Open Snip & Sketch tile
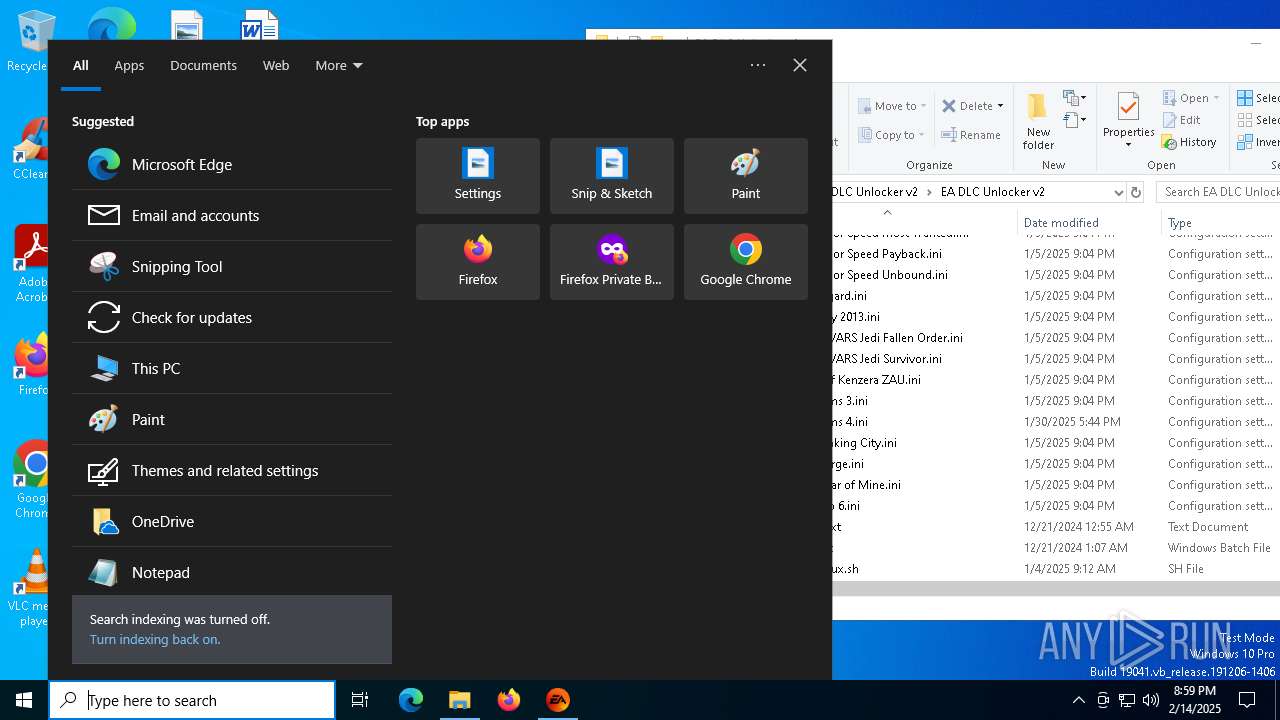The height and width of the screenshot is (720, 1280). pos(612,176)
